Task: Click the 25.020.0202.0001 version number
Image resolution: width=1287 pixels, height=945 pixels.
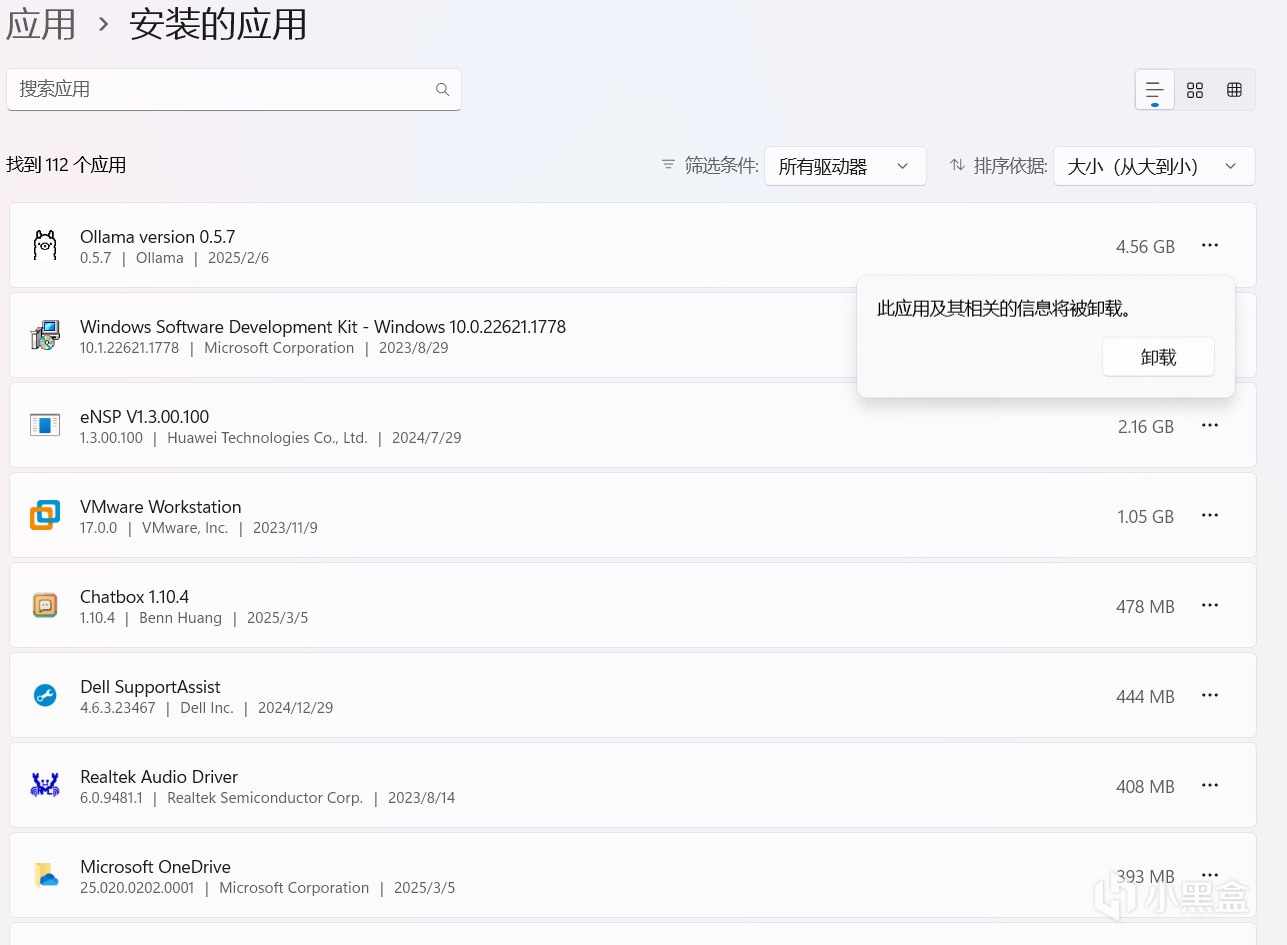Action: pyautogui.click(x=137, y=888)
